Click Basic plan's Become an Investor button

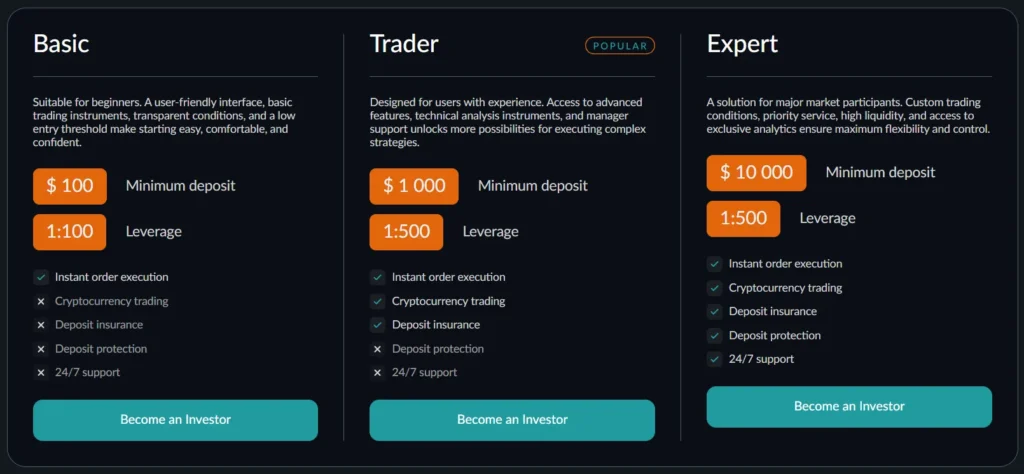[x=175, y=420]
